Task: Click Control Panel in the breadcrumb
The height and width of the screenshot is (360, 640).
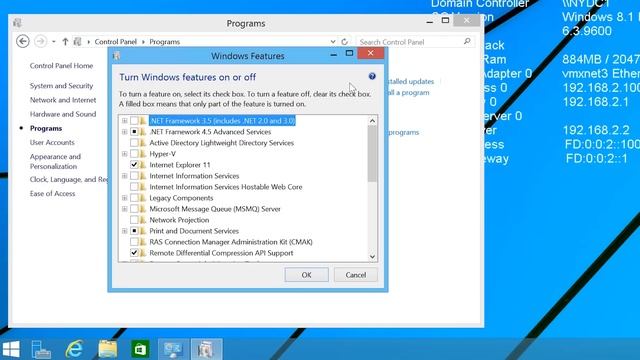Action: (x=116, y=42)
